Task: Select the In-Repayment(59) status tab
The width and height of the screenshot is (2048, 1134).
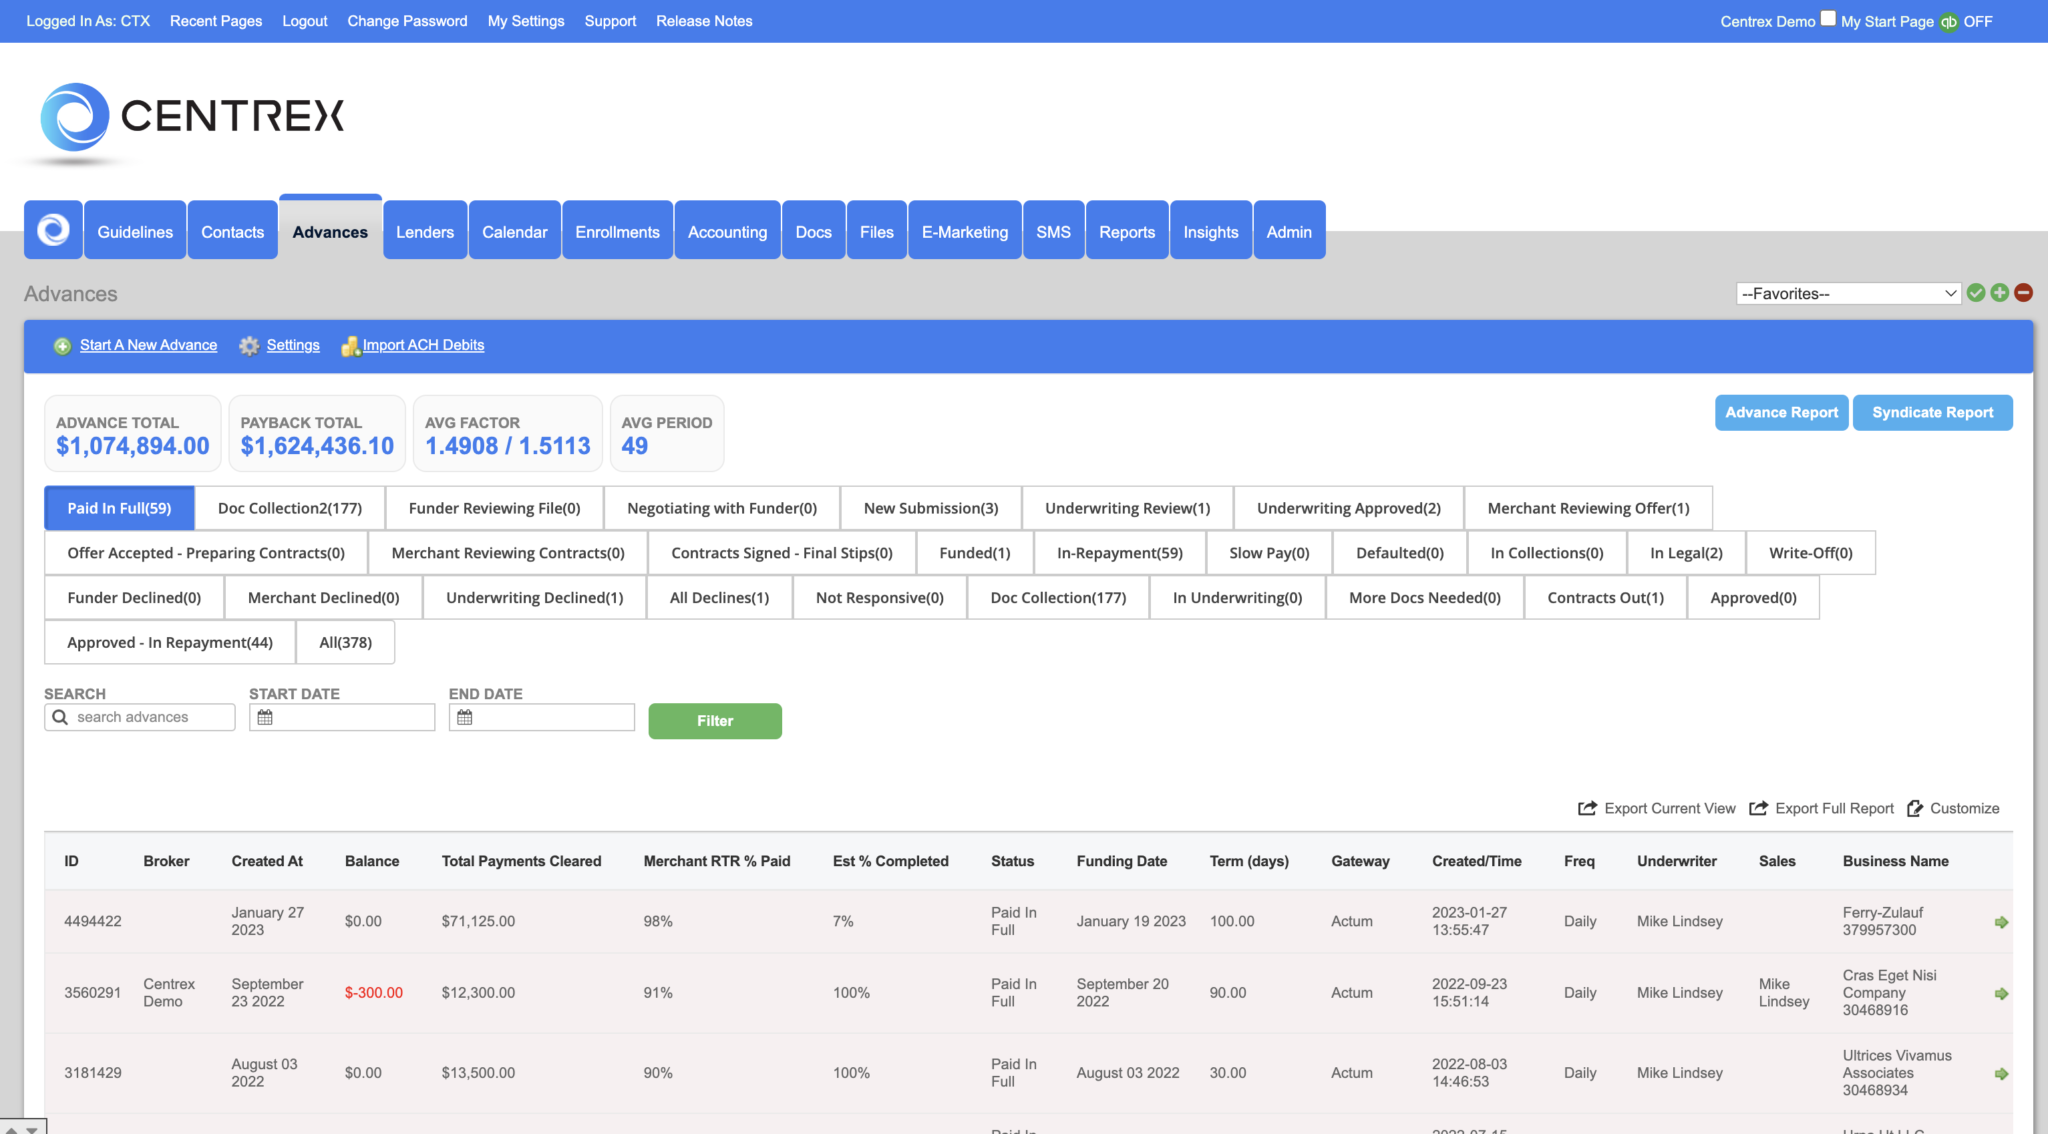Action: click(1120, 553)
